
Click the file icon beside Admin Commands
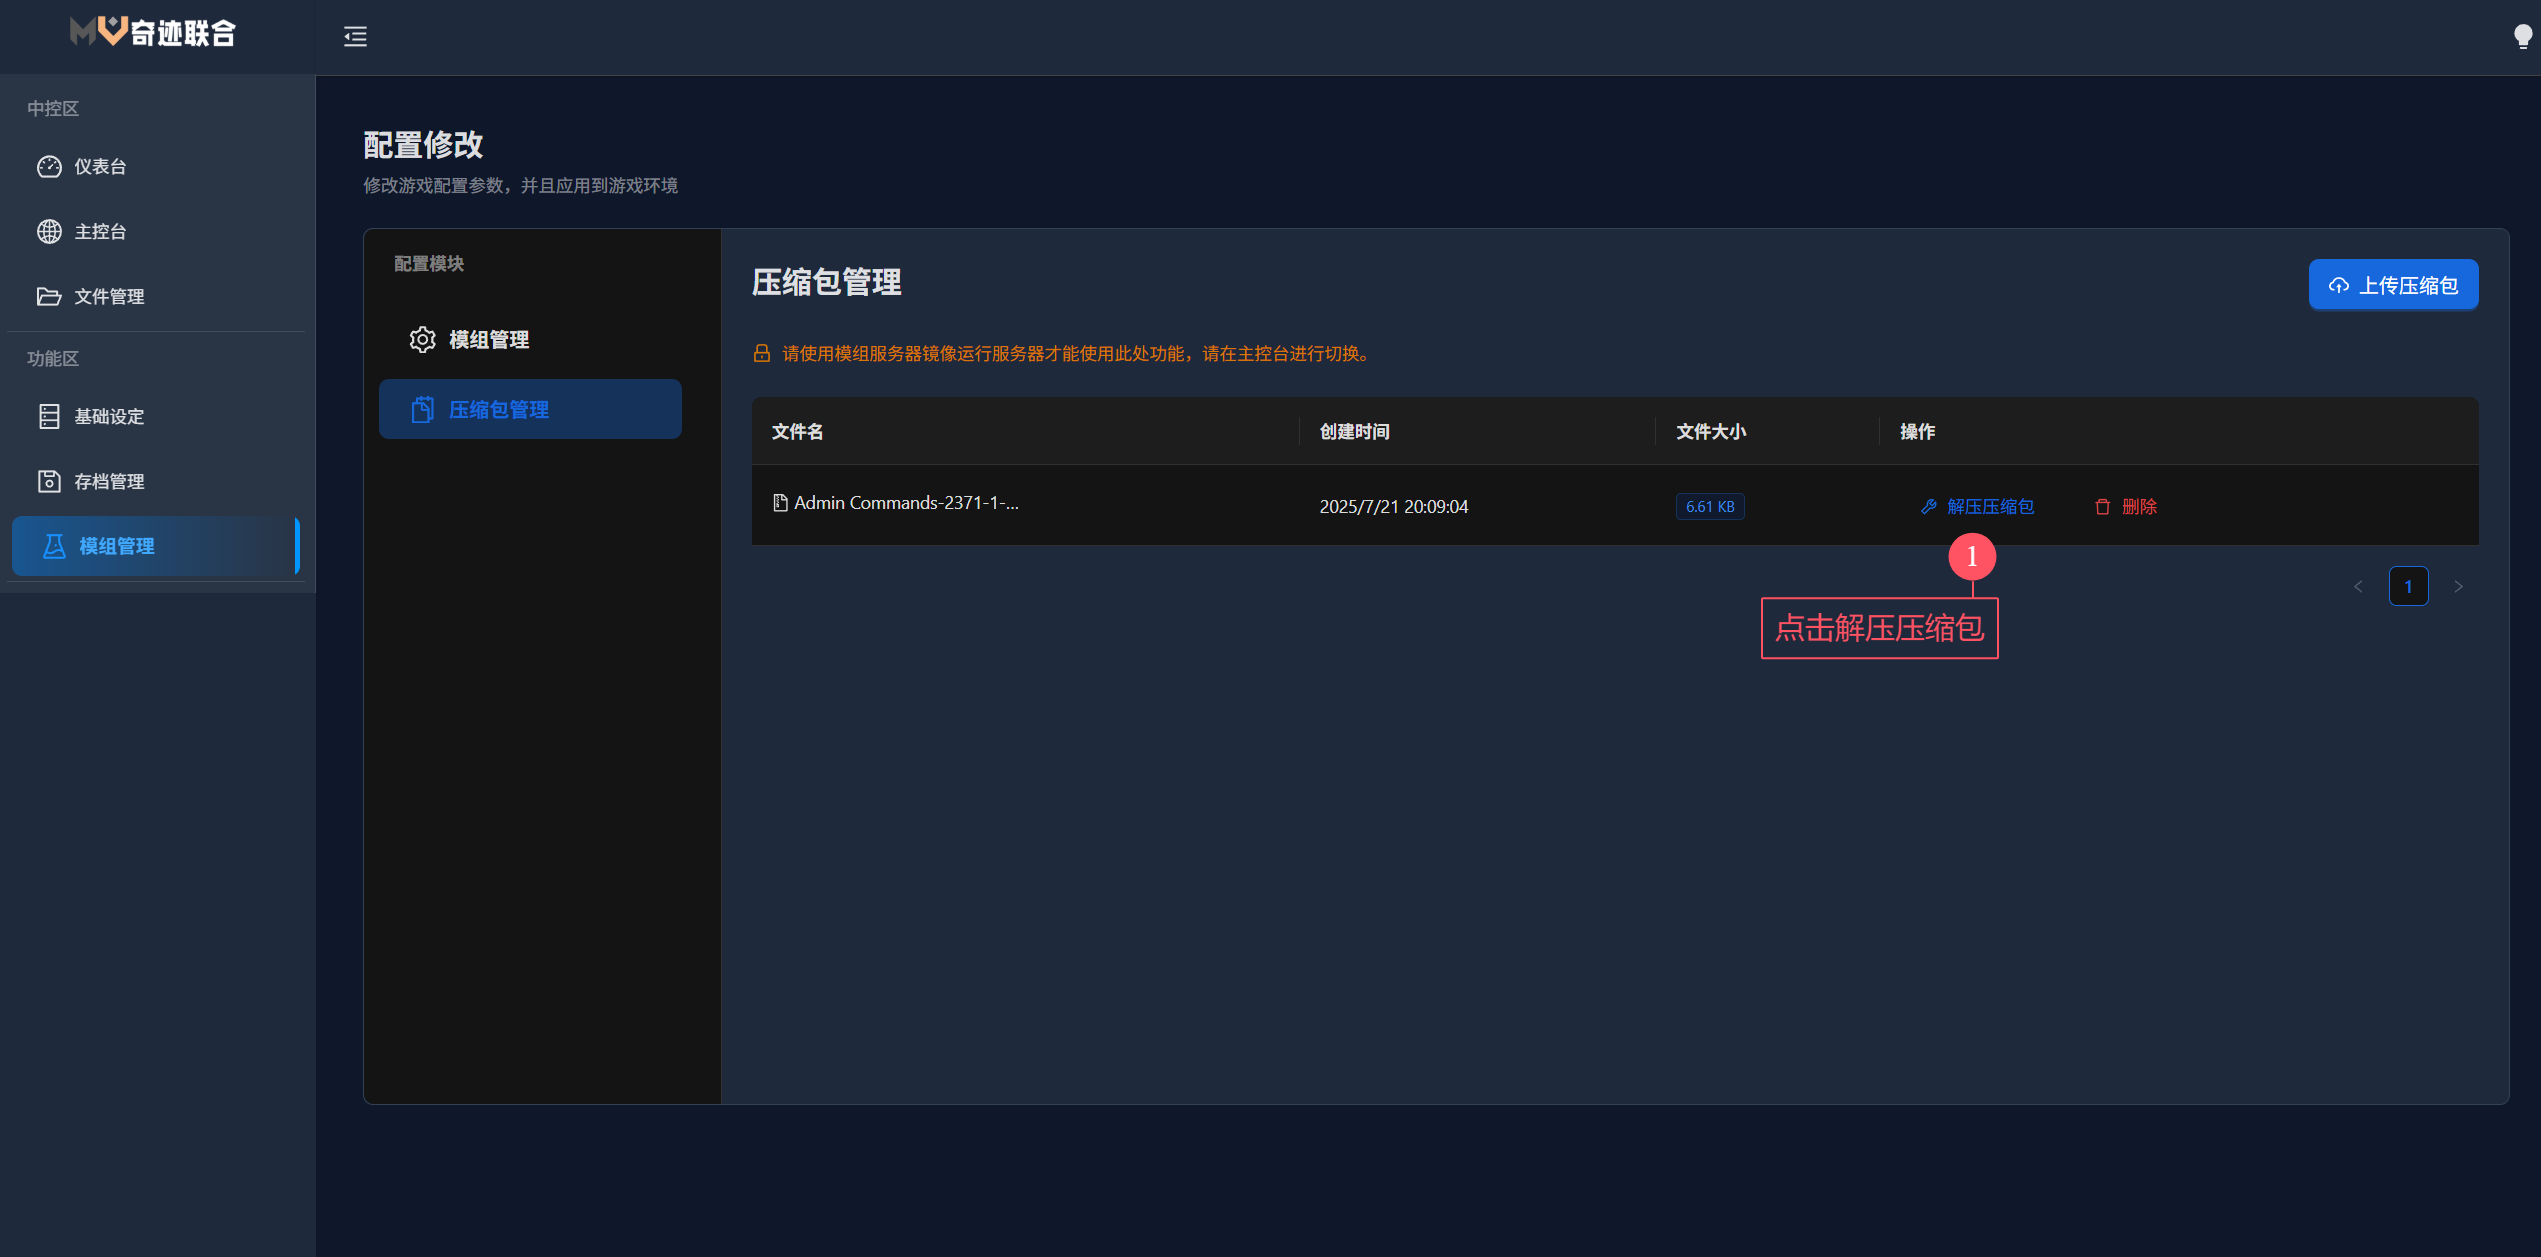pos(780,503)
